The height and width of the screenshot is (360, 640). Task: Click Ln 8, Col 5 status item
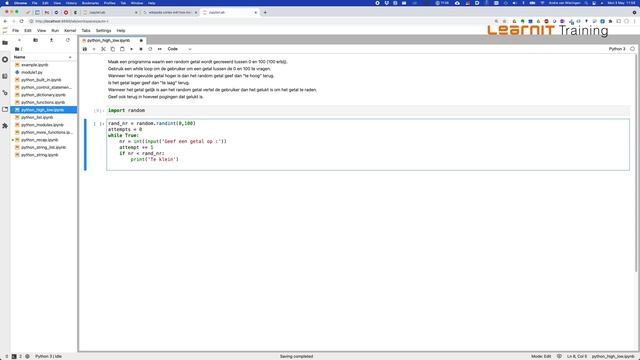point(577,356)
